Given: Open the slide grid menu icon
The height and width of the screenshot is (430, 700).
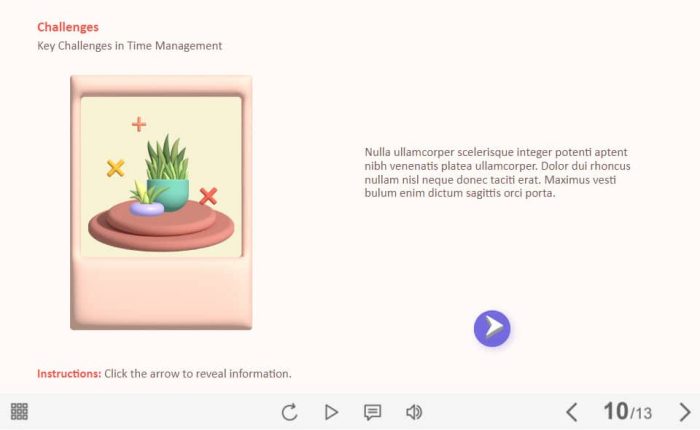Looking at the screenshot, I should click(x=19, y=411).
